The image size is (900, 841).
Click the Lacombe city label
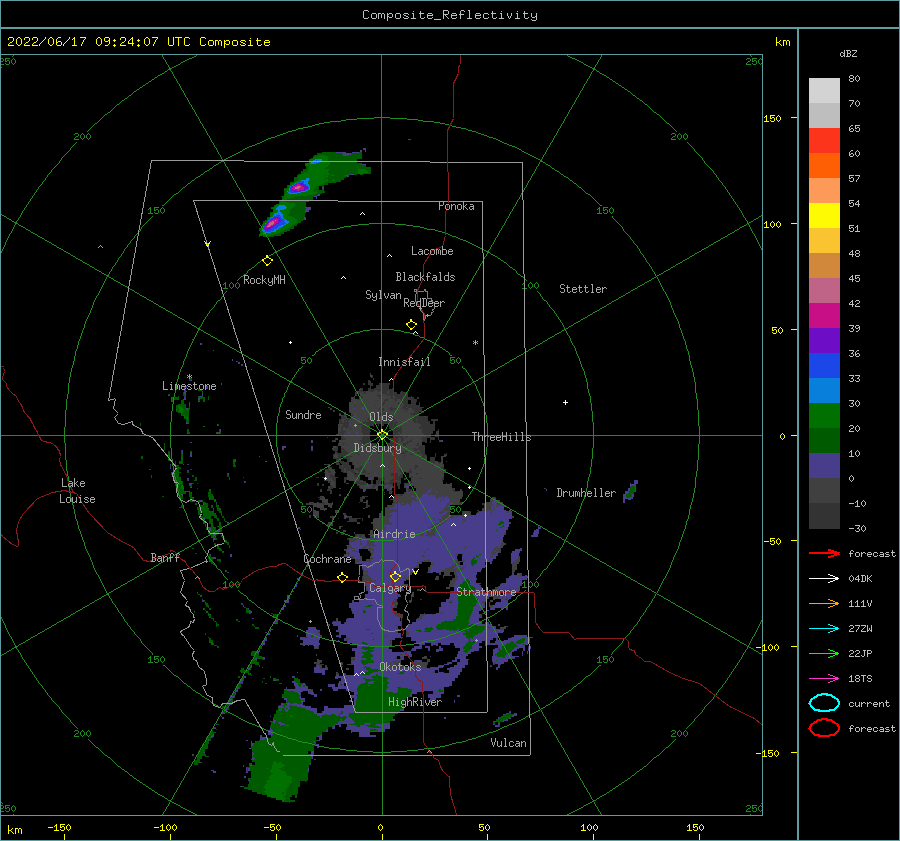point(432,251)
